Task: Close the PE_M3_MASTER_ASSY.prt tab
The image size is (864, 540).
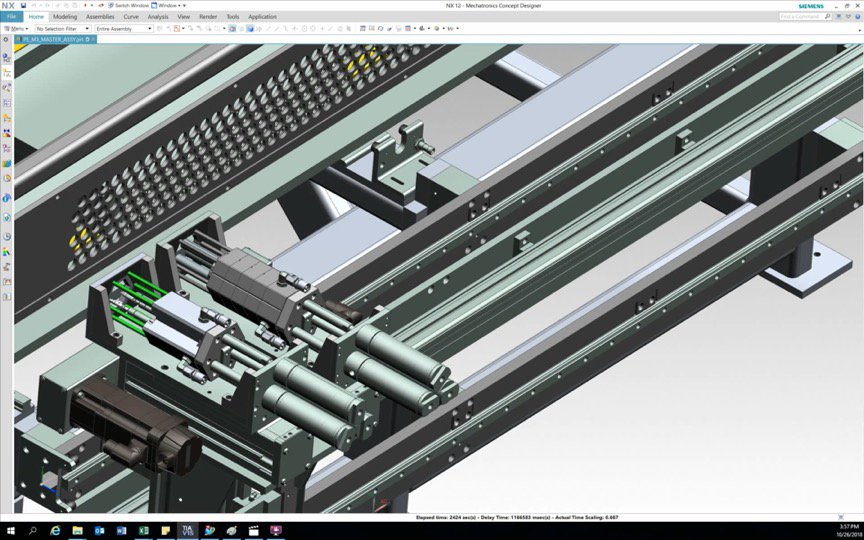Action: tap(93, 40)
